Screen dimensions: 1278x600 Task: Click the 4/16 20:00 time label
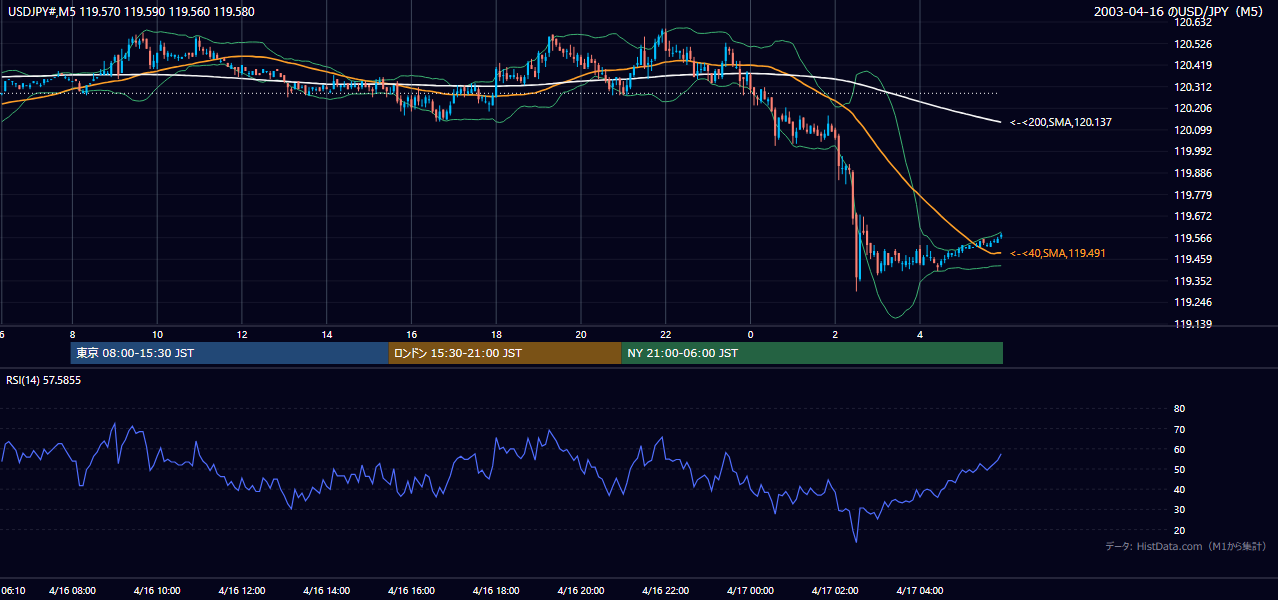pos(581,591)
